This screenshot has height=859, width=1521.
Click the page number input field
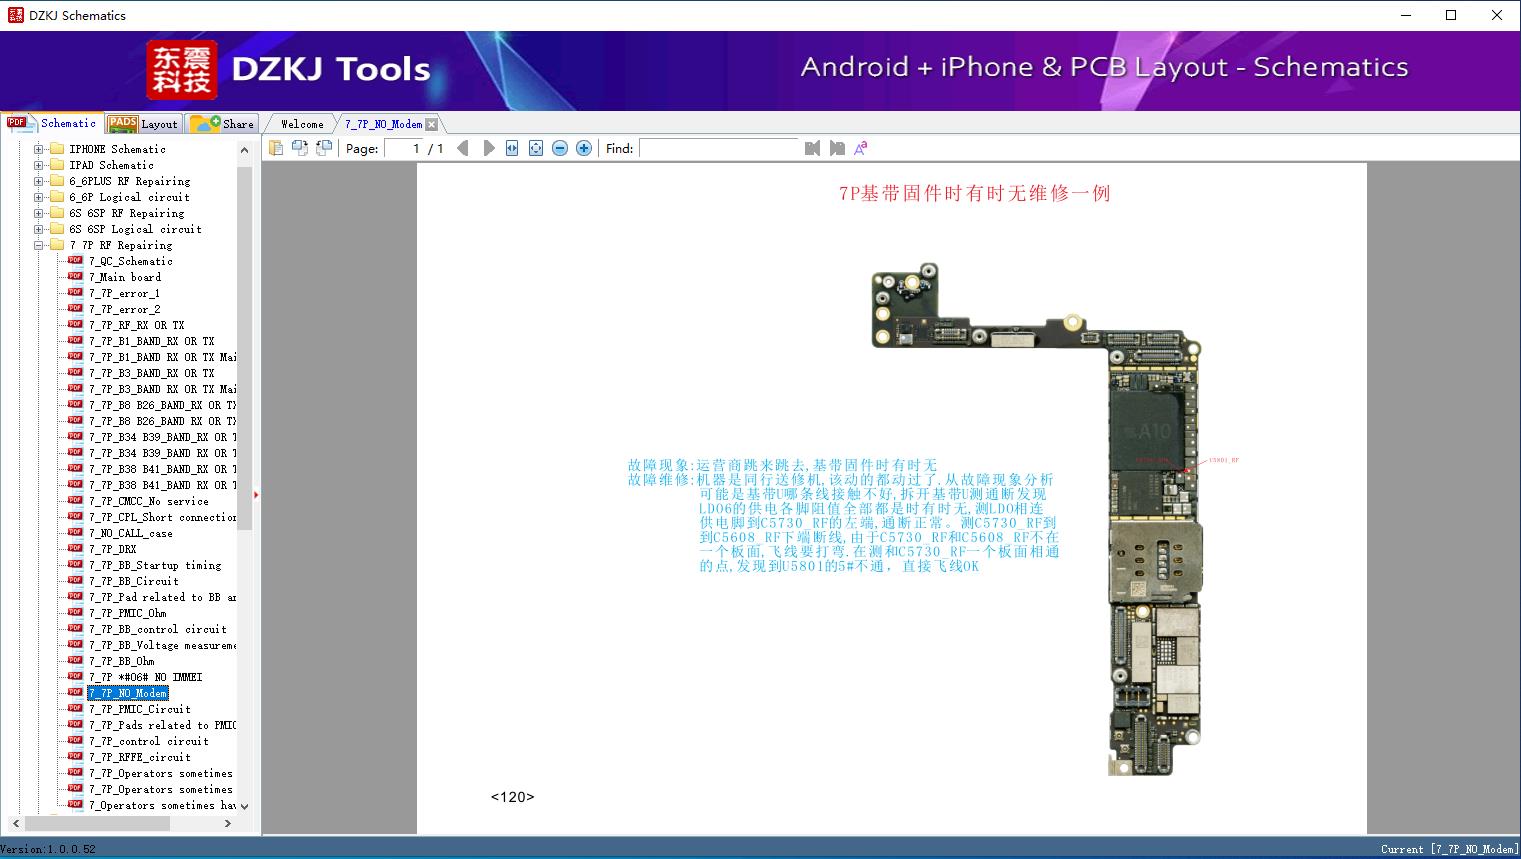pyautogui.click(x=404, y=148)
